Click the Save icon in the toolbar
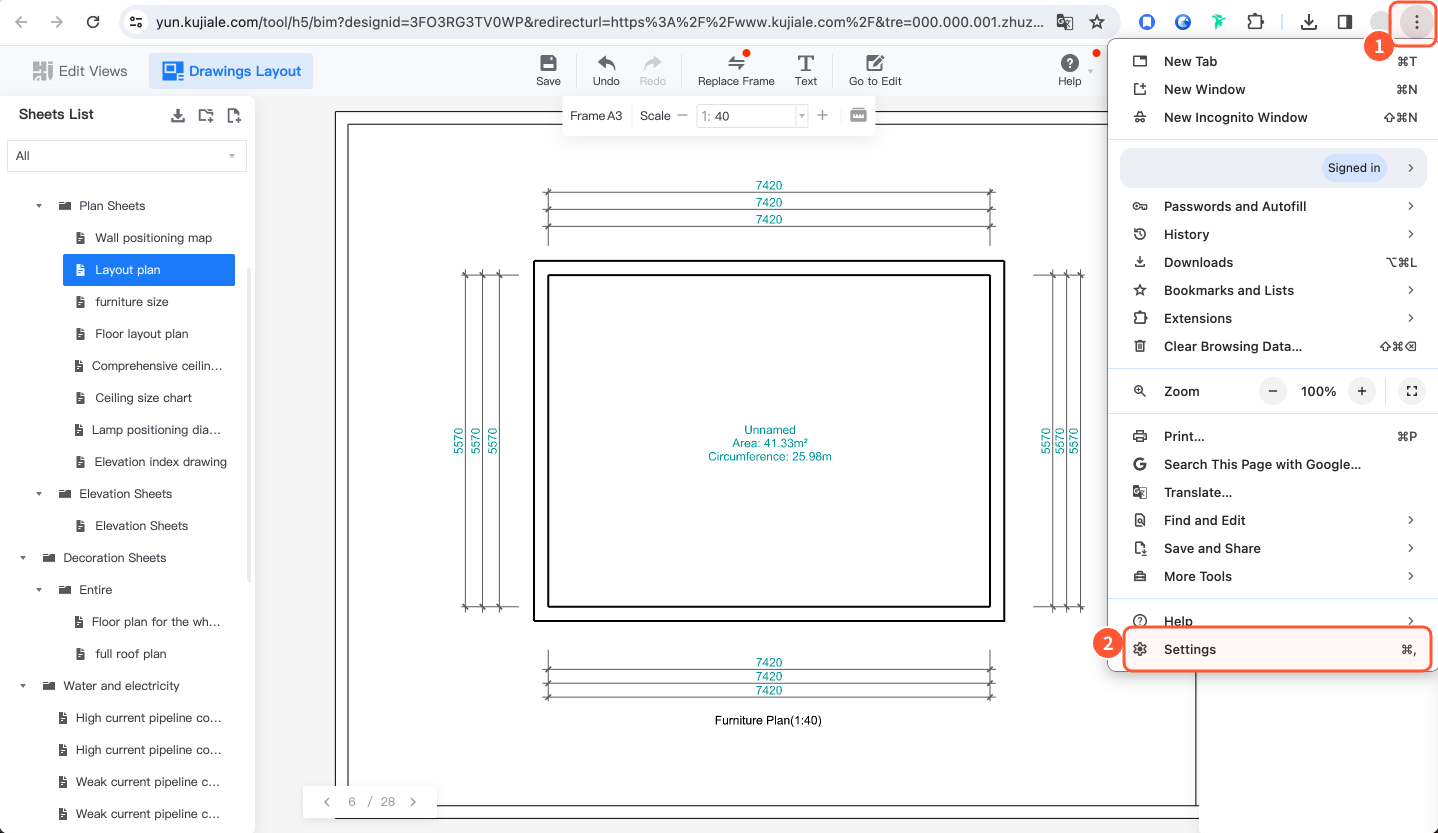Image resolution: width=1438 pixels, height=833 pixels. [548, 64]
